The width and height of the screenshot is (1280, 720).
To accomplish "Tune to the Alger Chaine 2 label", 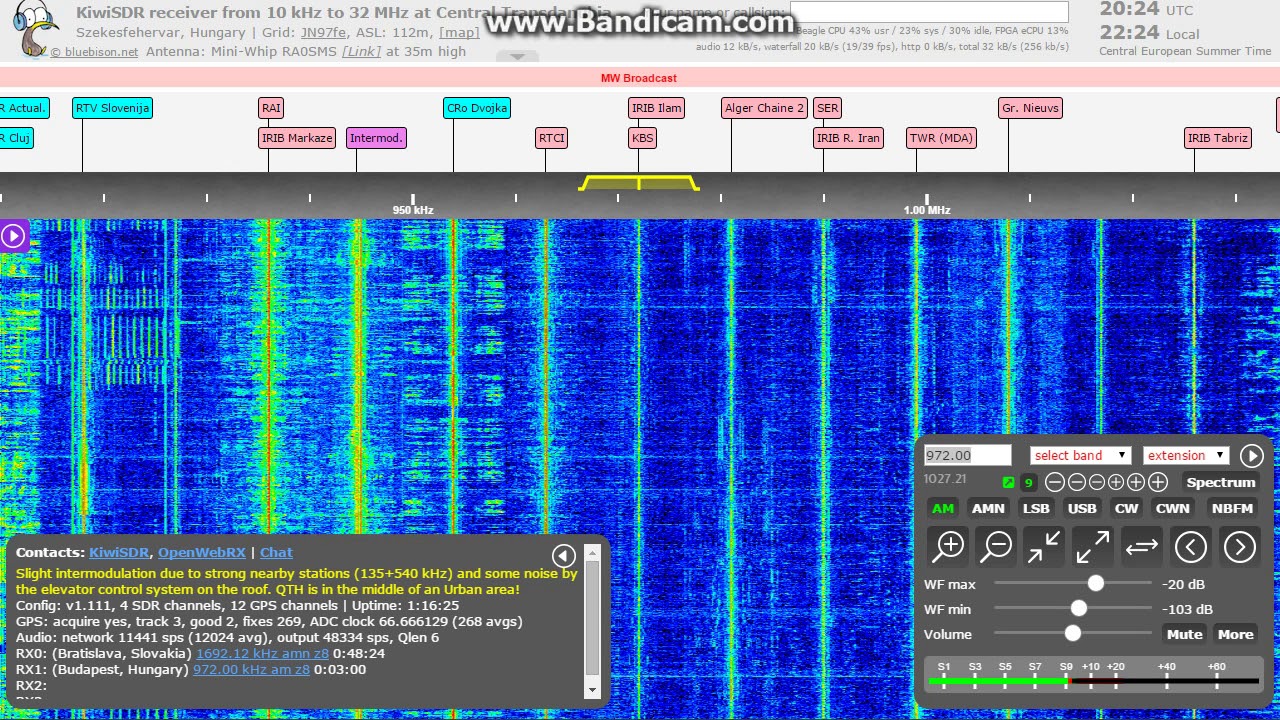I will click(764, 108).
